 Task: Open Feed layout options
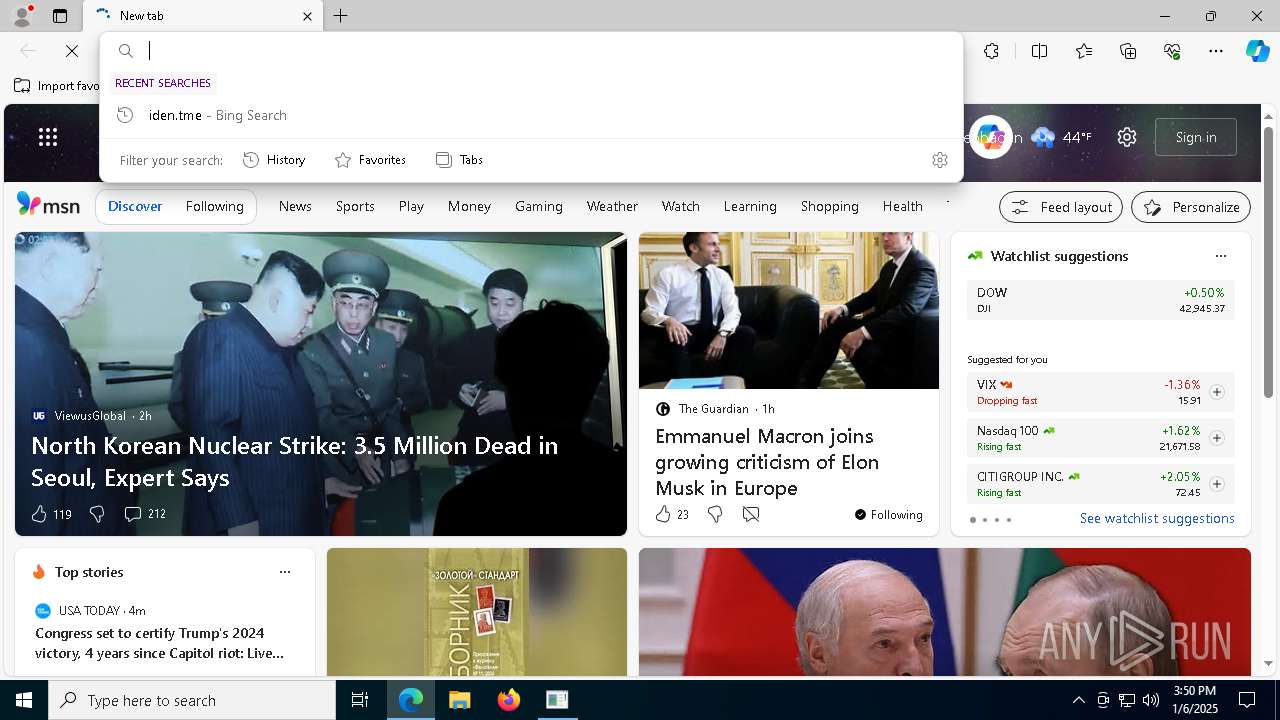1061,207
